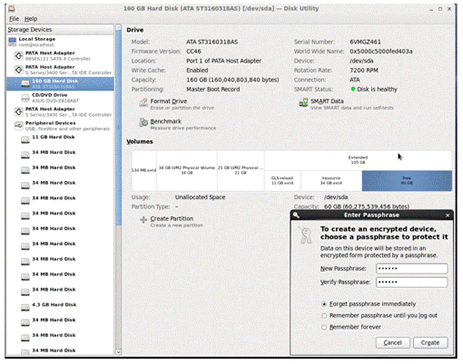463x364 pixels.
Task: Click the Storage Devices list scrollbar thumb
Action: [x=118, y=128]
